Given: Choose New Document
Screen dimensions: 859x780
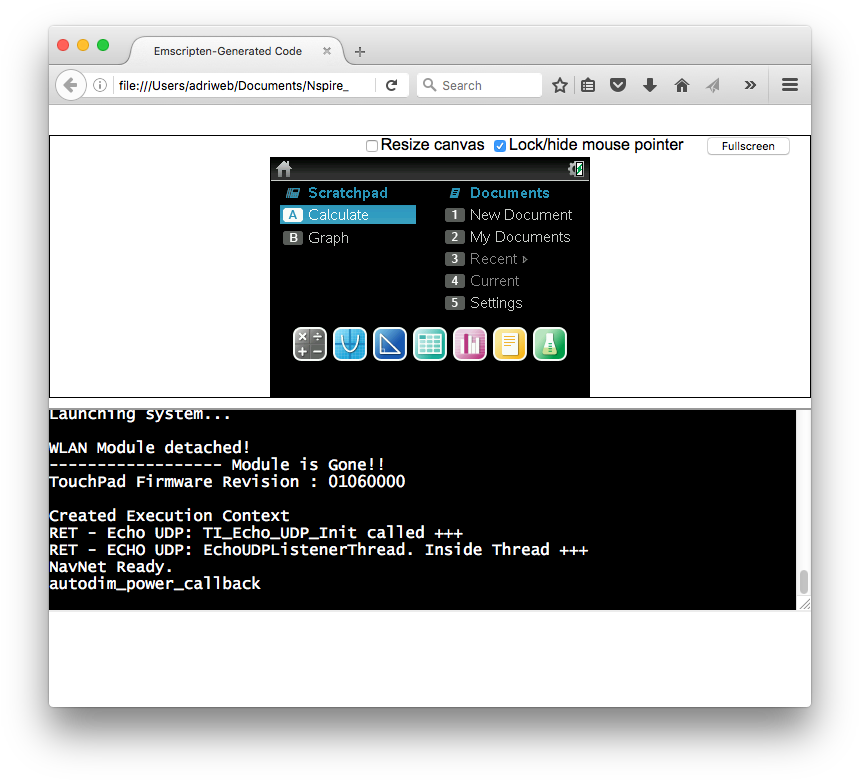Looking at the screenshot, I should 509,215.
